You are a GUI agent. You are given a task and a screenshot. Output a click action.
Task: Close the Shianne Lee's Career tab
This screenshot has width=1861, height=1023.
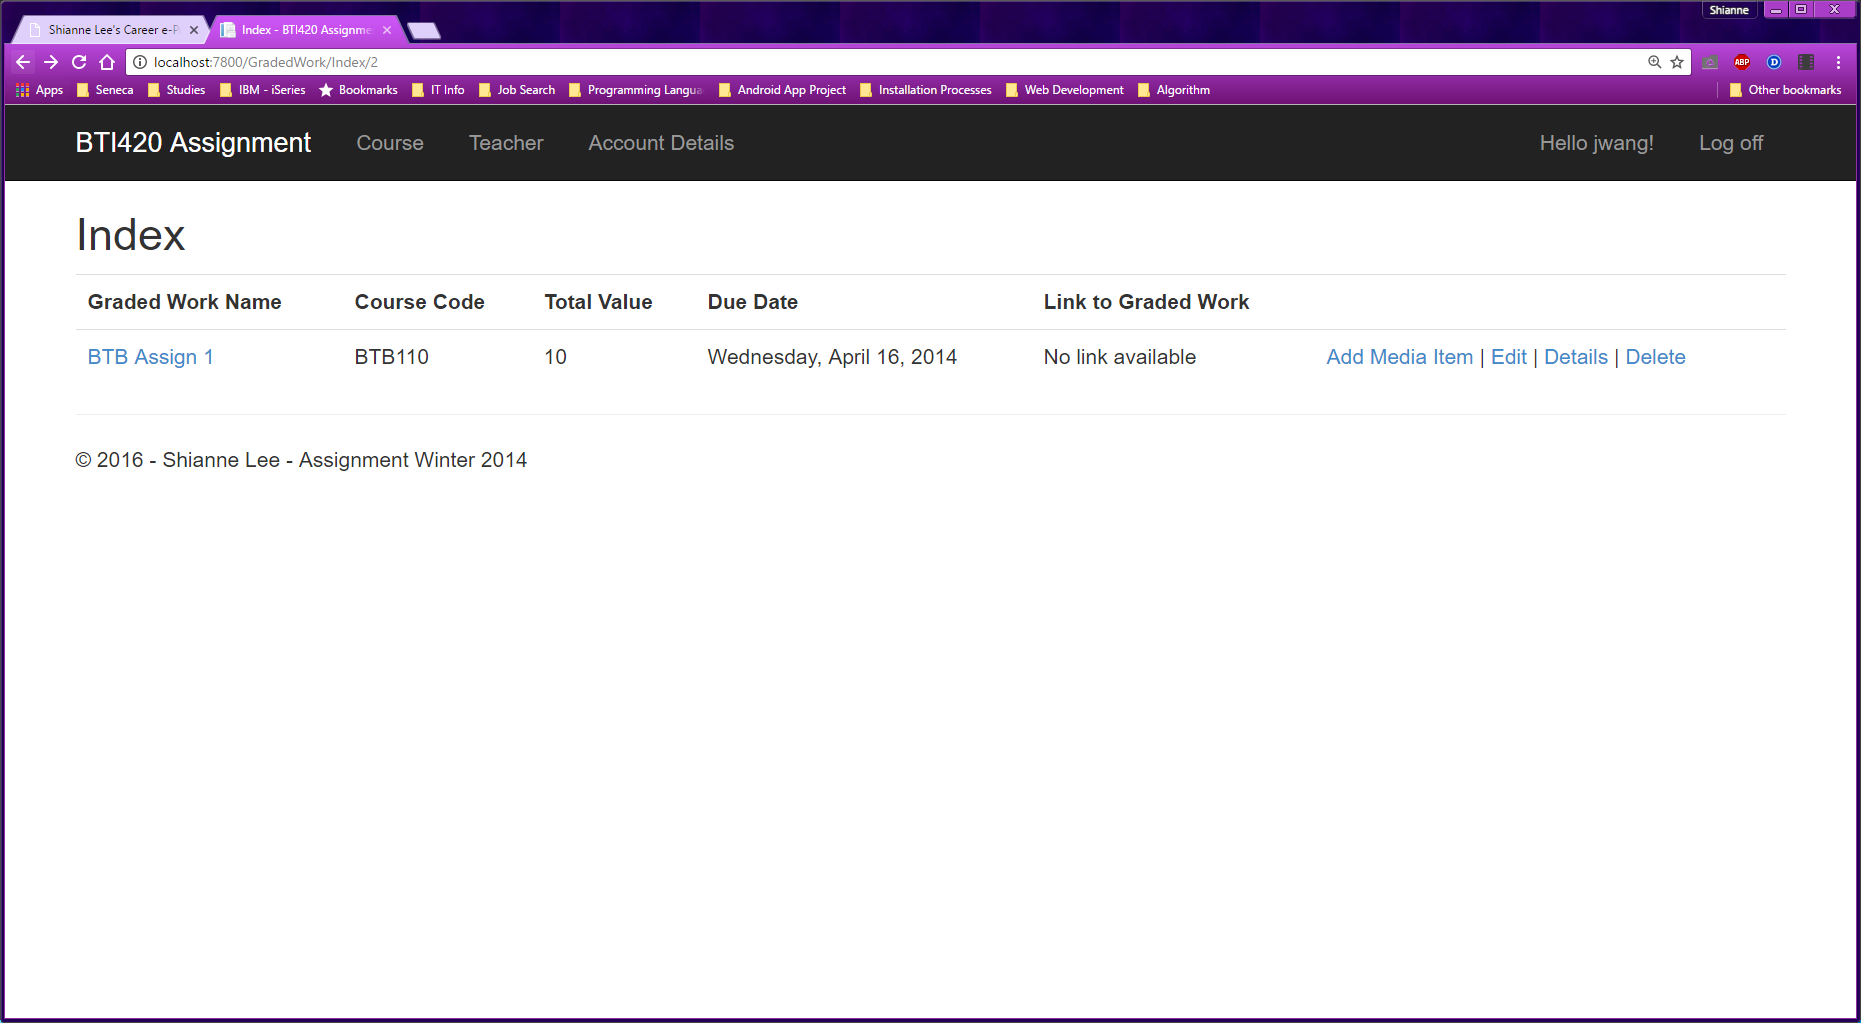point(194,30)
